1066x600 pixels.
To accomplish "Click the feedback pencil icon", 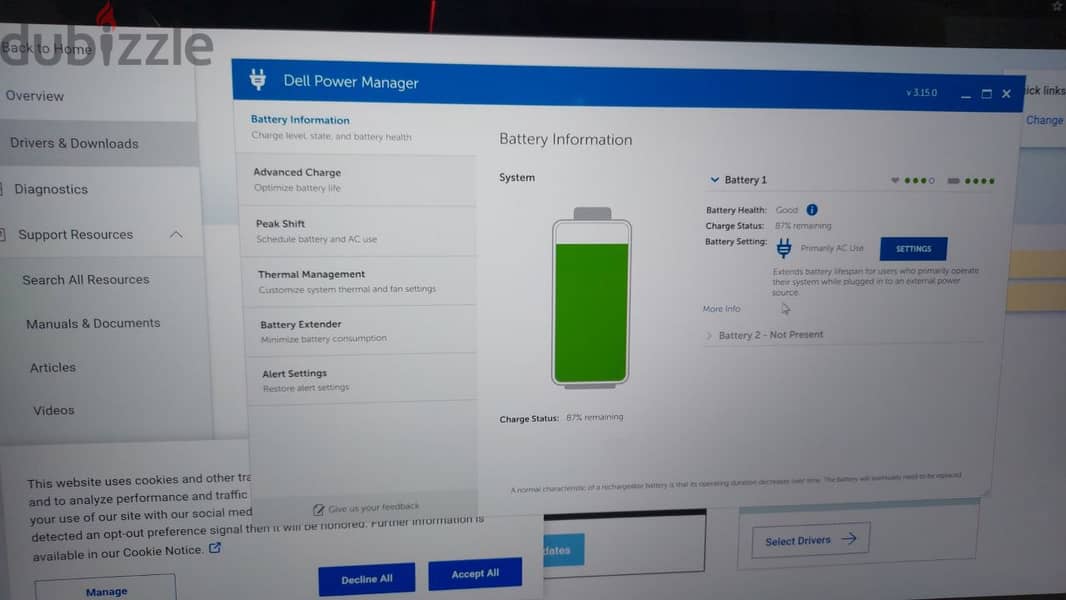I will [318, 509].
